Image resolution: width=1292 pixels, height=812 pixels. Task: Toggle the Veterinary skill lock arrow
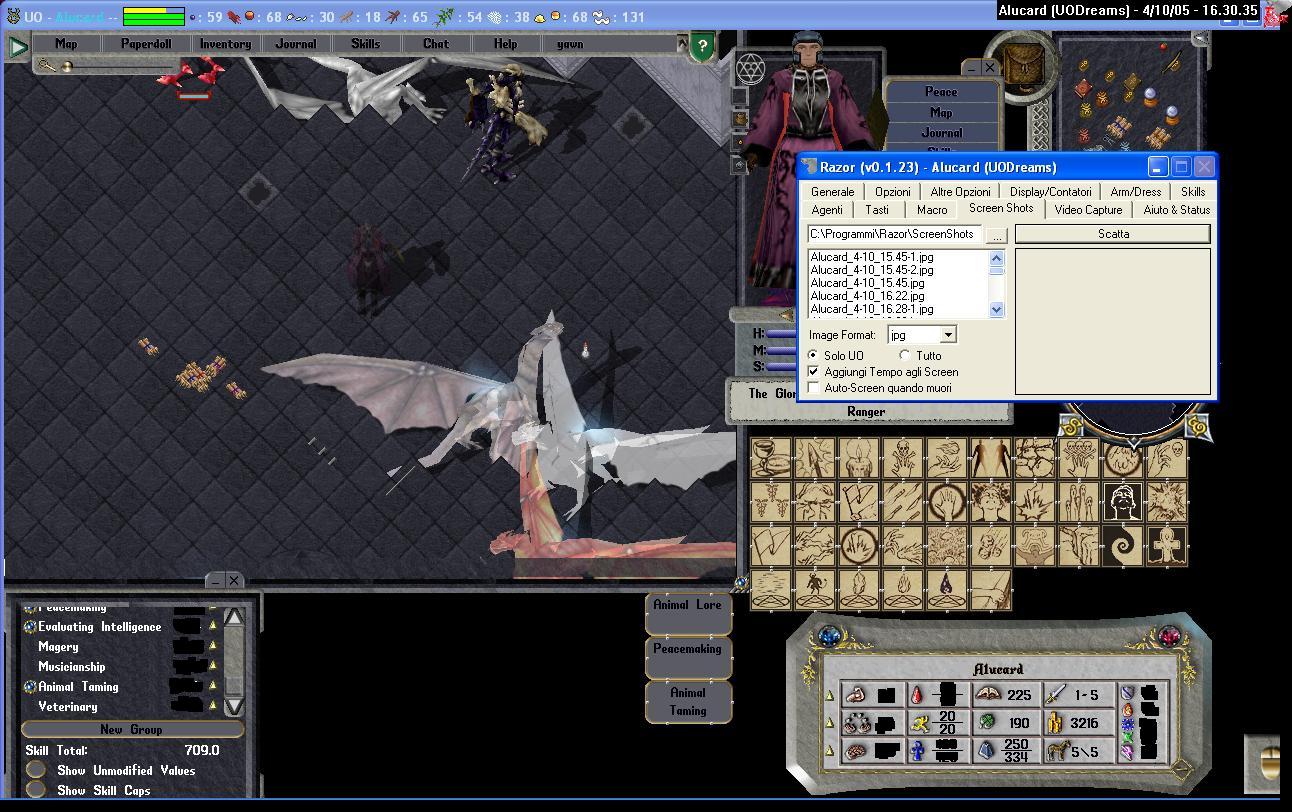tap(212, 707)
